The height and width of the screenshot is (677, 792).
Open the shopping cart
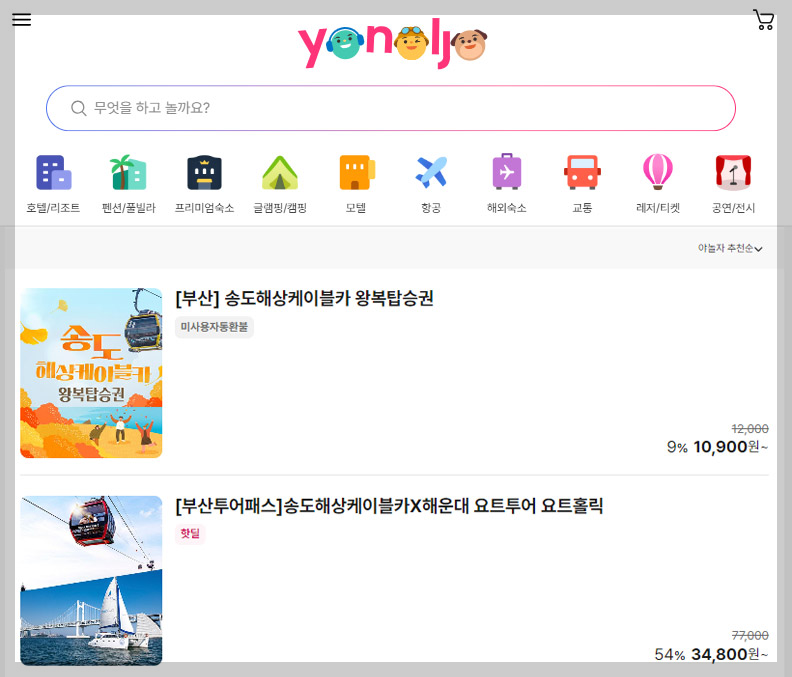(x=764, y=20)
